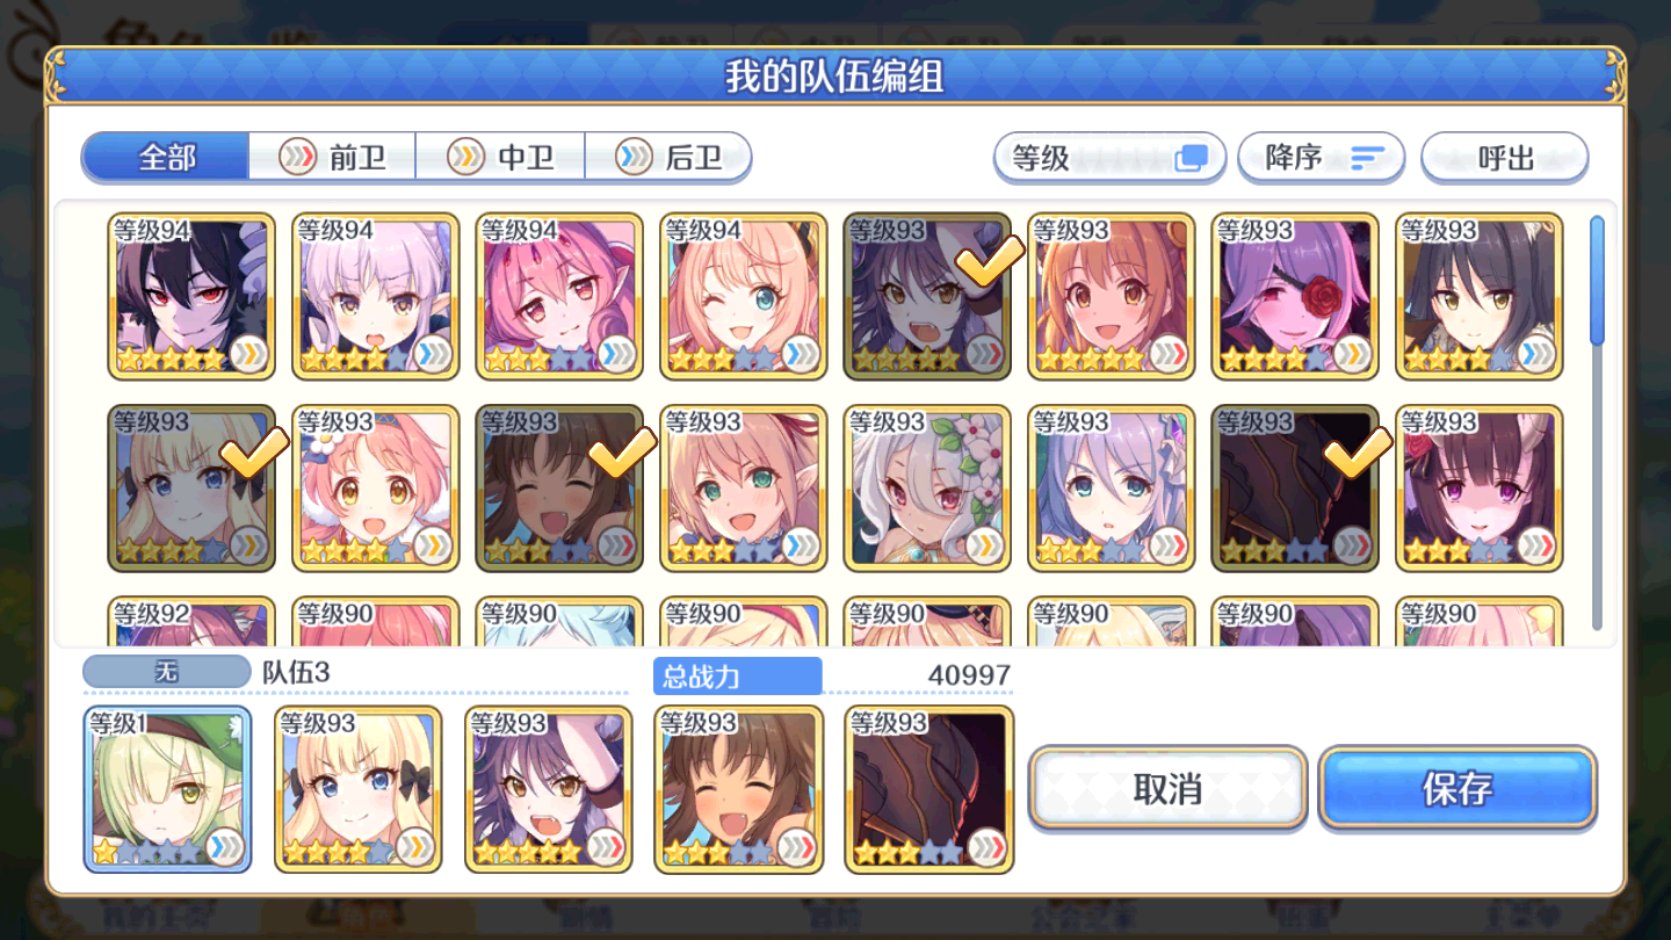Pick the eyepatch rose character portrait
1671x940 pixels.
(x=1295, y=296)
